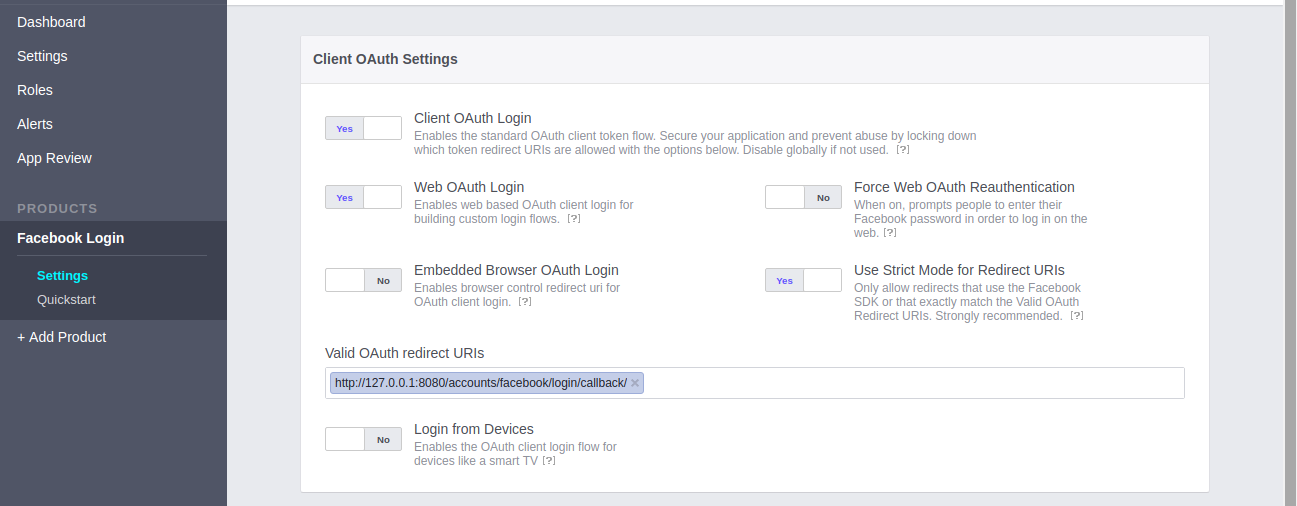
Task: Click the Use Strict Mode for Redirect URIs label
Action: pyautogui.click(x=959, y=270)
